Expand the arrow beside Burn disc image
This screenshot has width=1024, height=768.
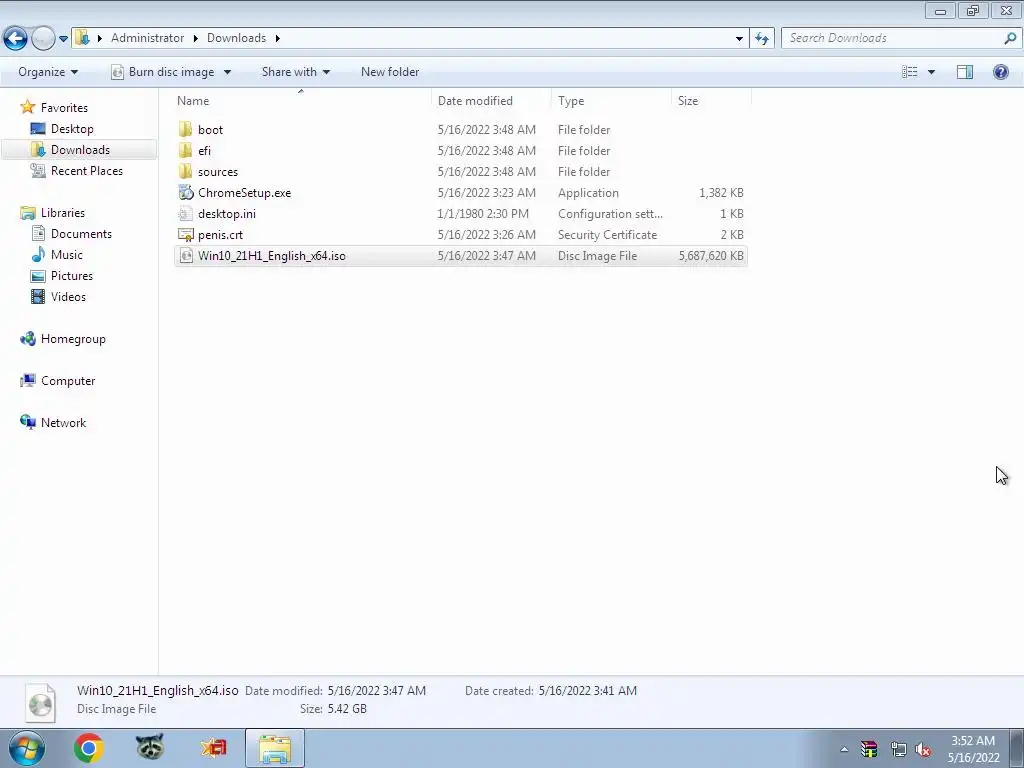(x=227, y=72)
